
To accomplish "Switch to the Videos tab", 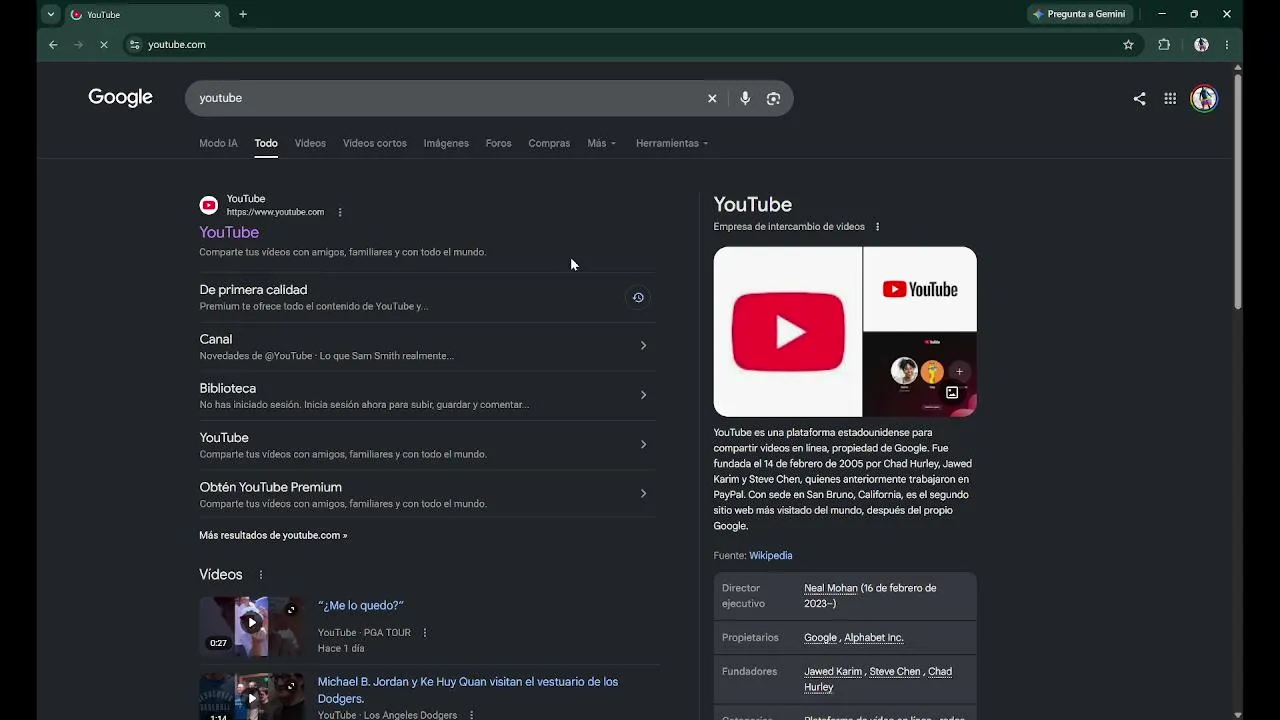I will click(x=310, y=143).
